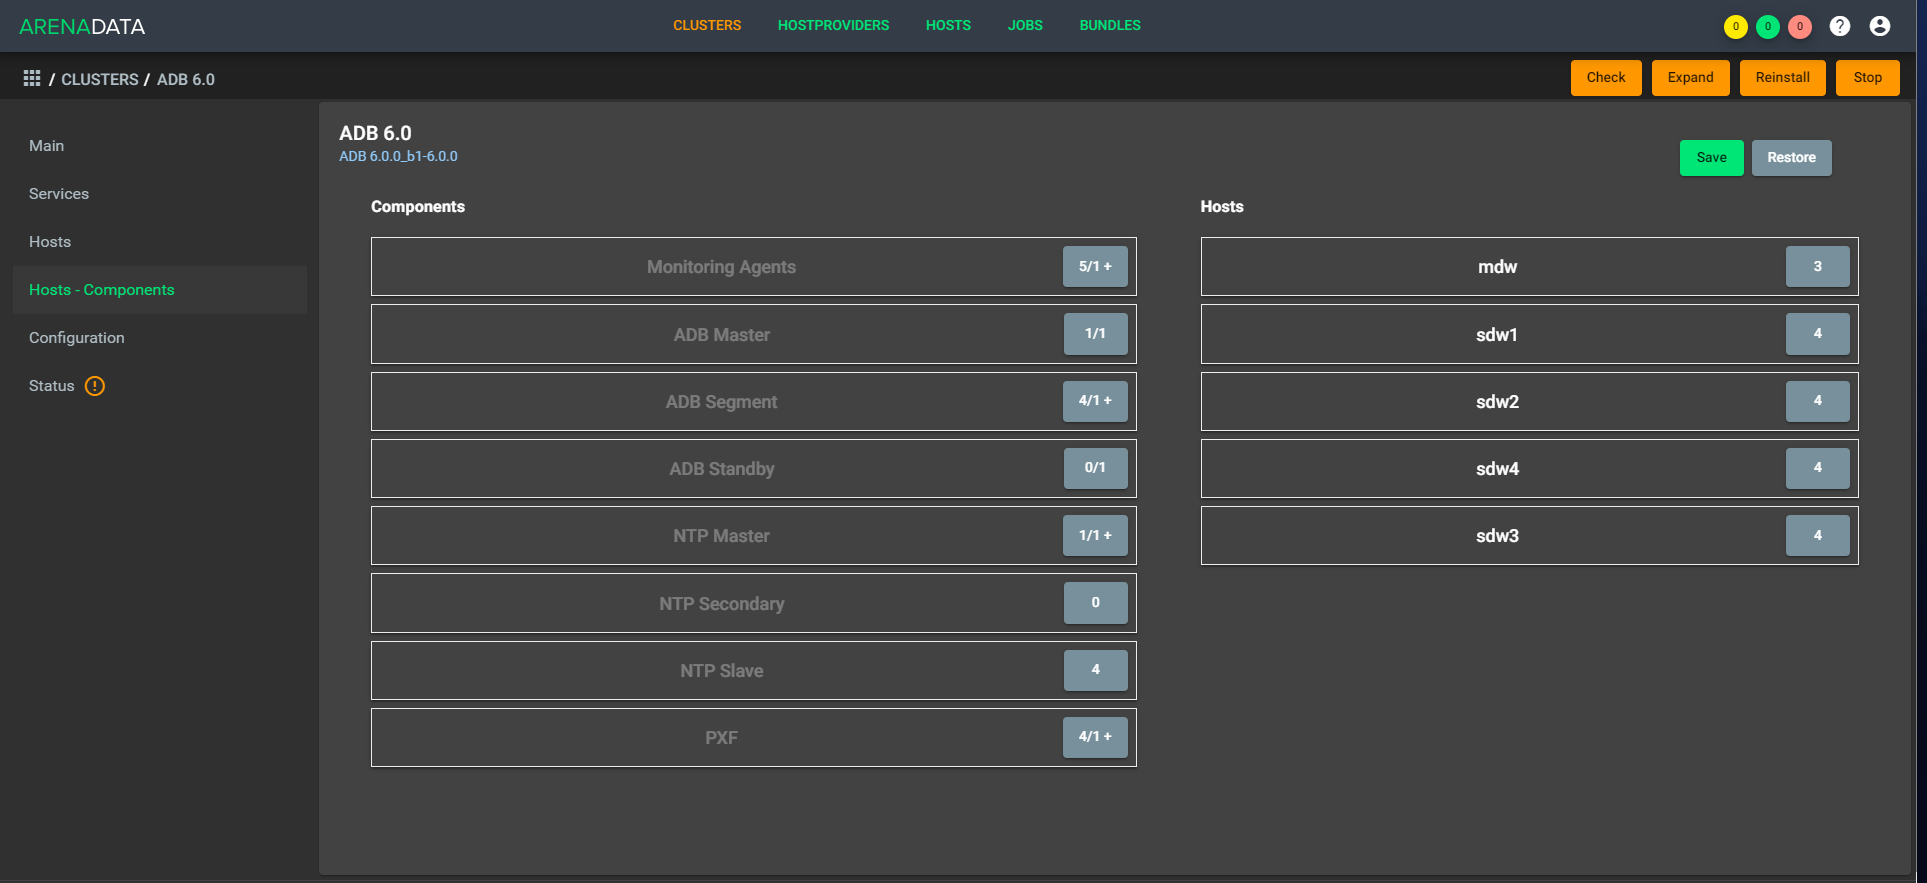Click the ARENADATA logo
Screen dimensions: 1927x883
[x=82, y=27]
